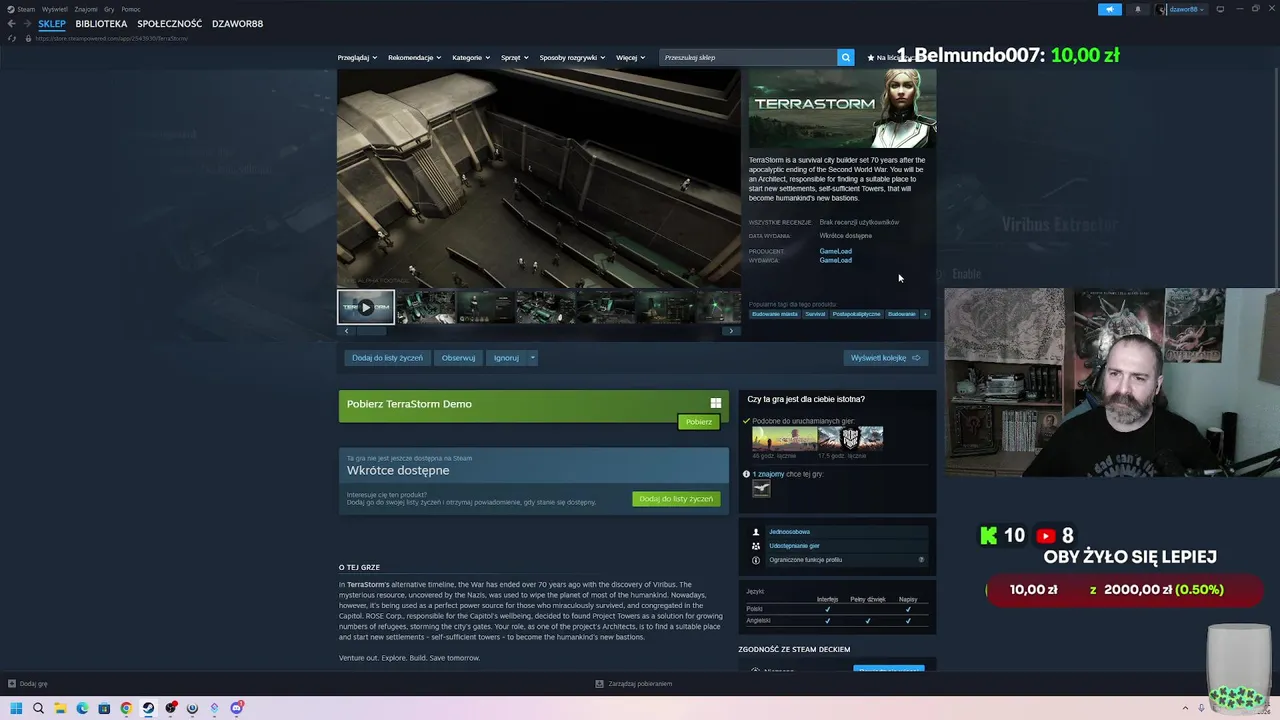Open the Gry menu
Viewport: 1280px width, 720px height.
tap(109, 9)
